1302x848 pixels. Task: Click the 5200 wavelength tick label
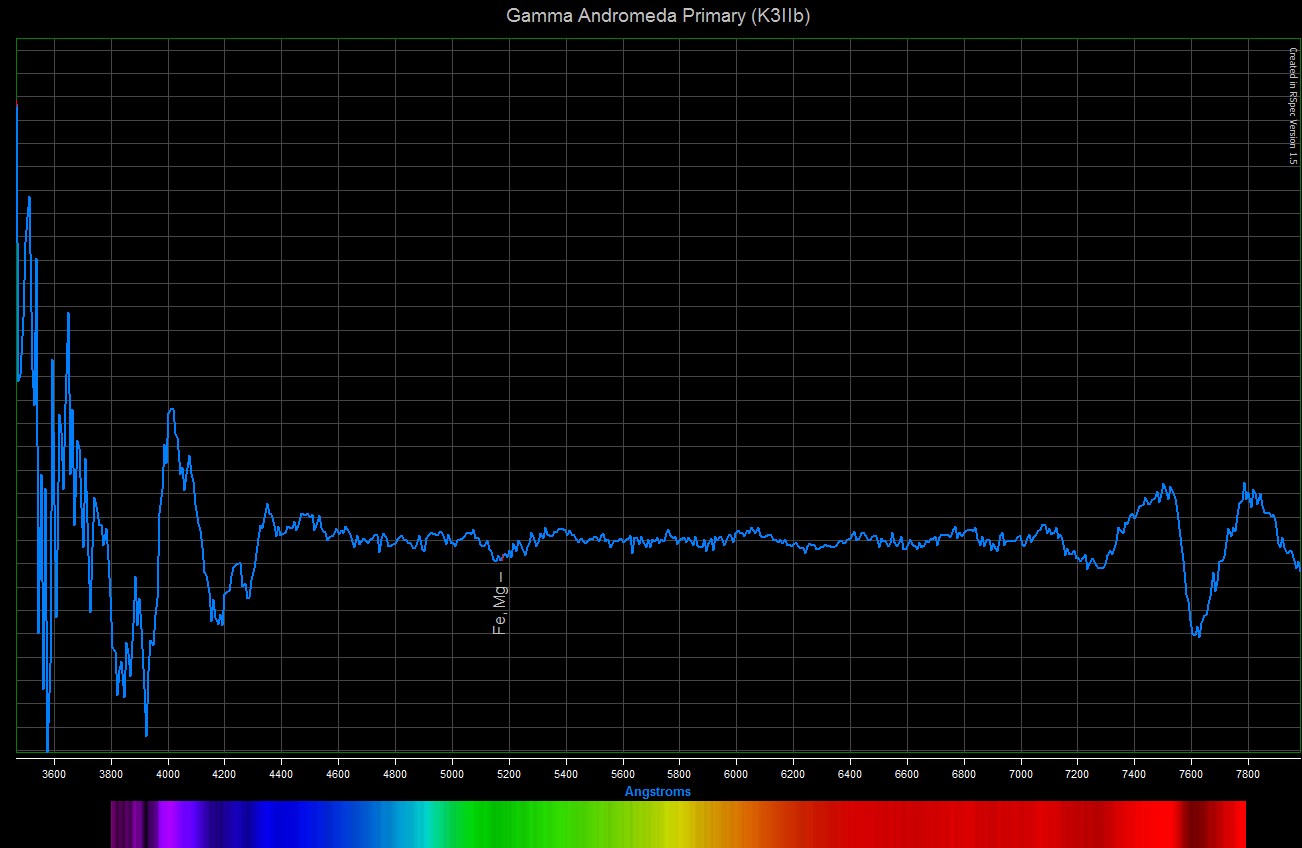(x=510, y=773)
